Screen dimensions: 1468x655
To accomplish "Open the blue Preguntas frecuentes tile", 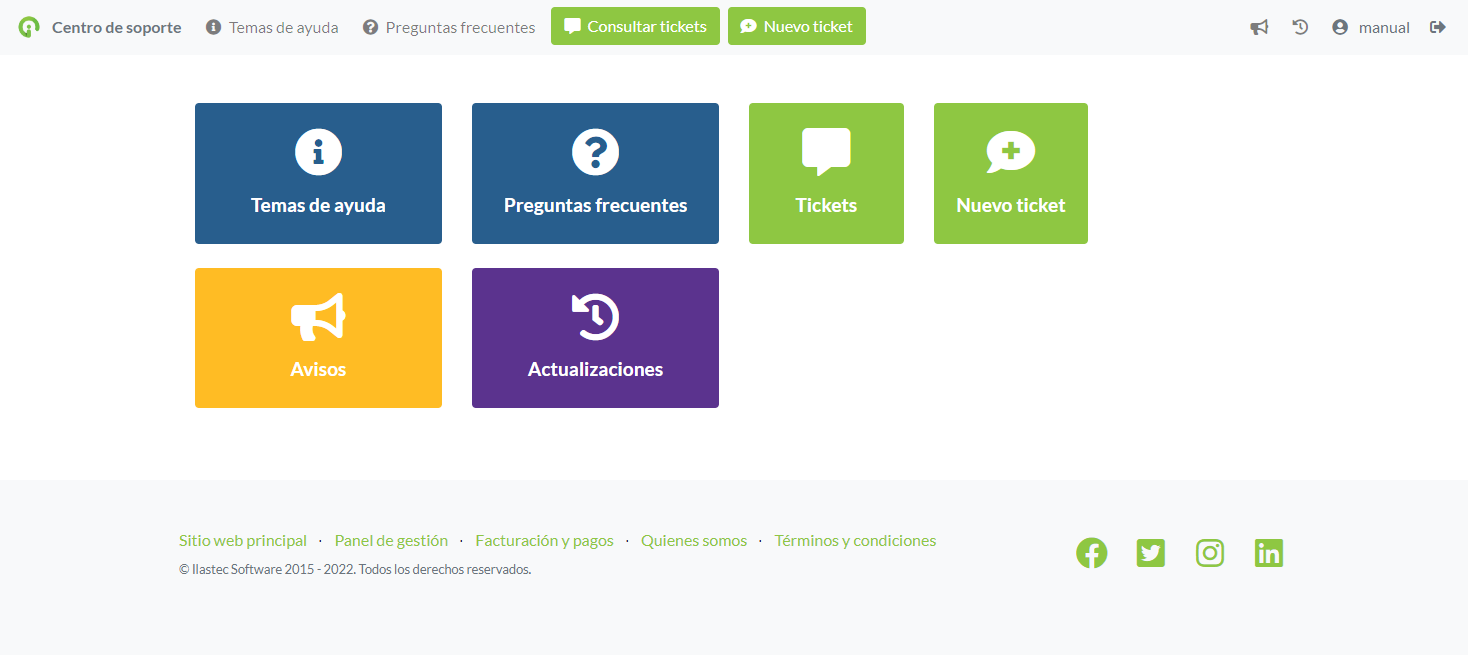I will coord(595,173).
